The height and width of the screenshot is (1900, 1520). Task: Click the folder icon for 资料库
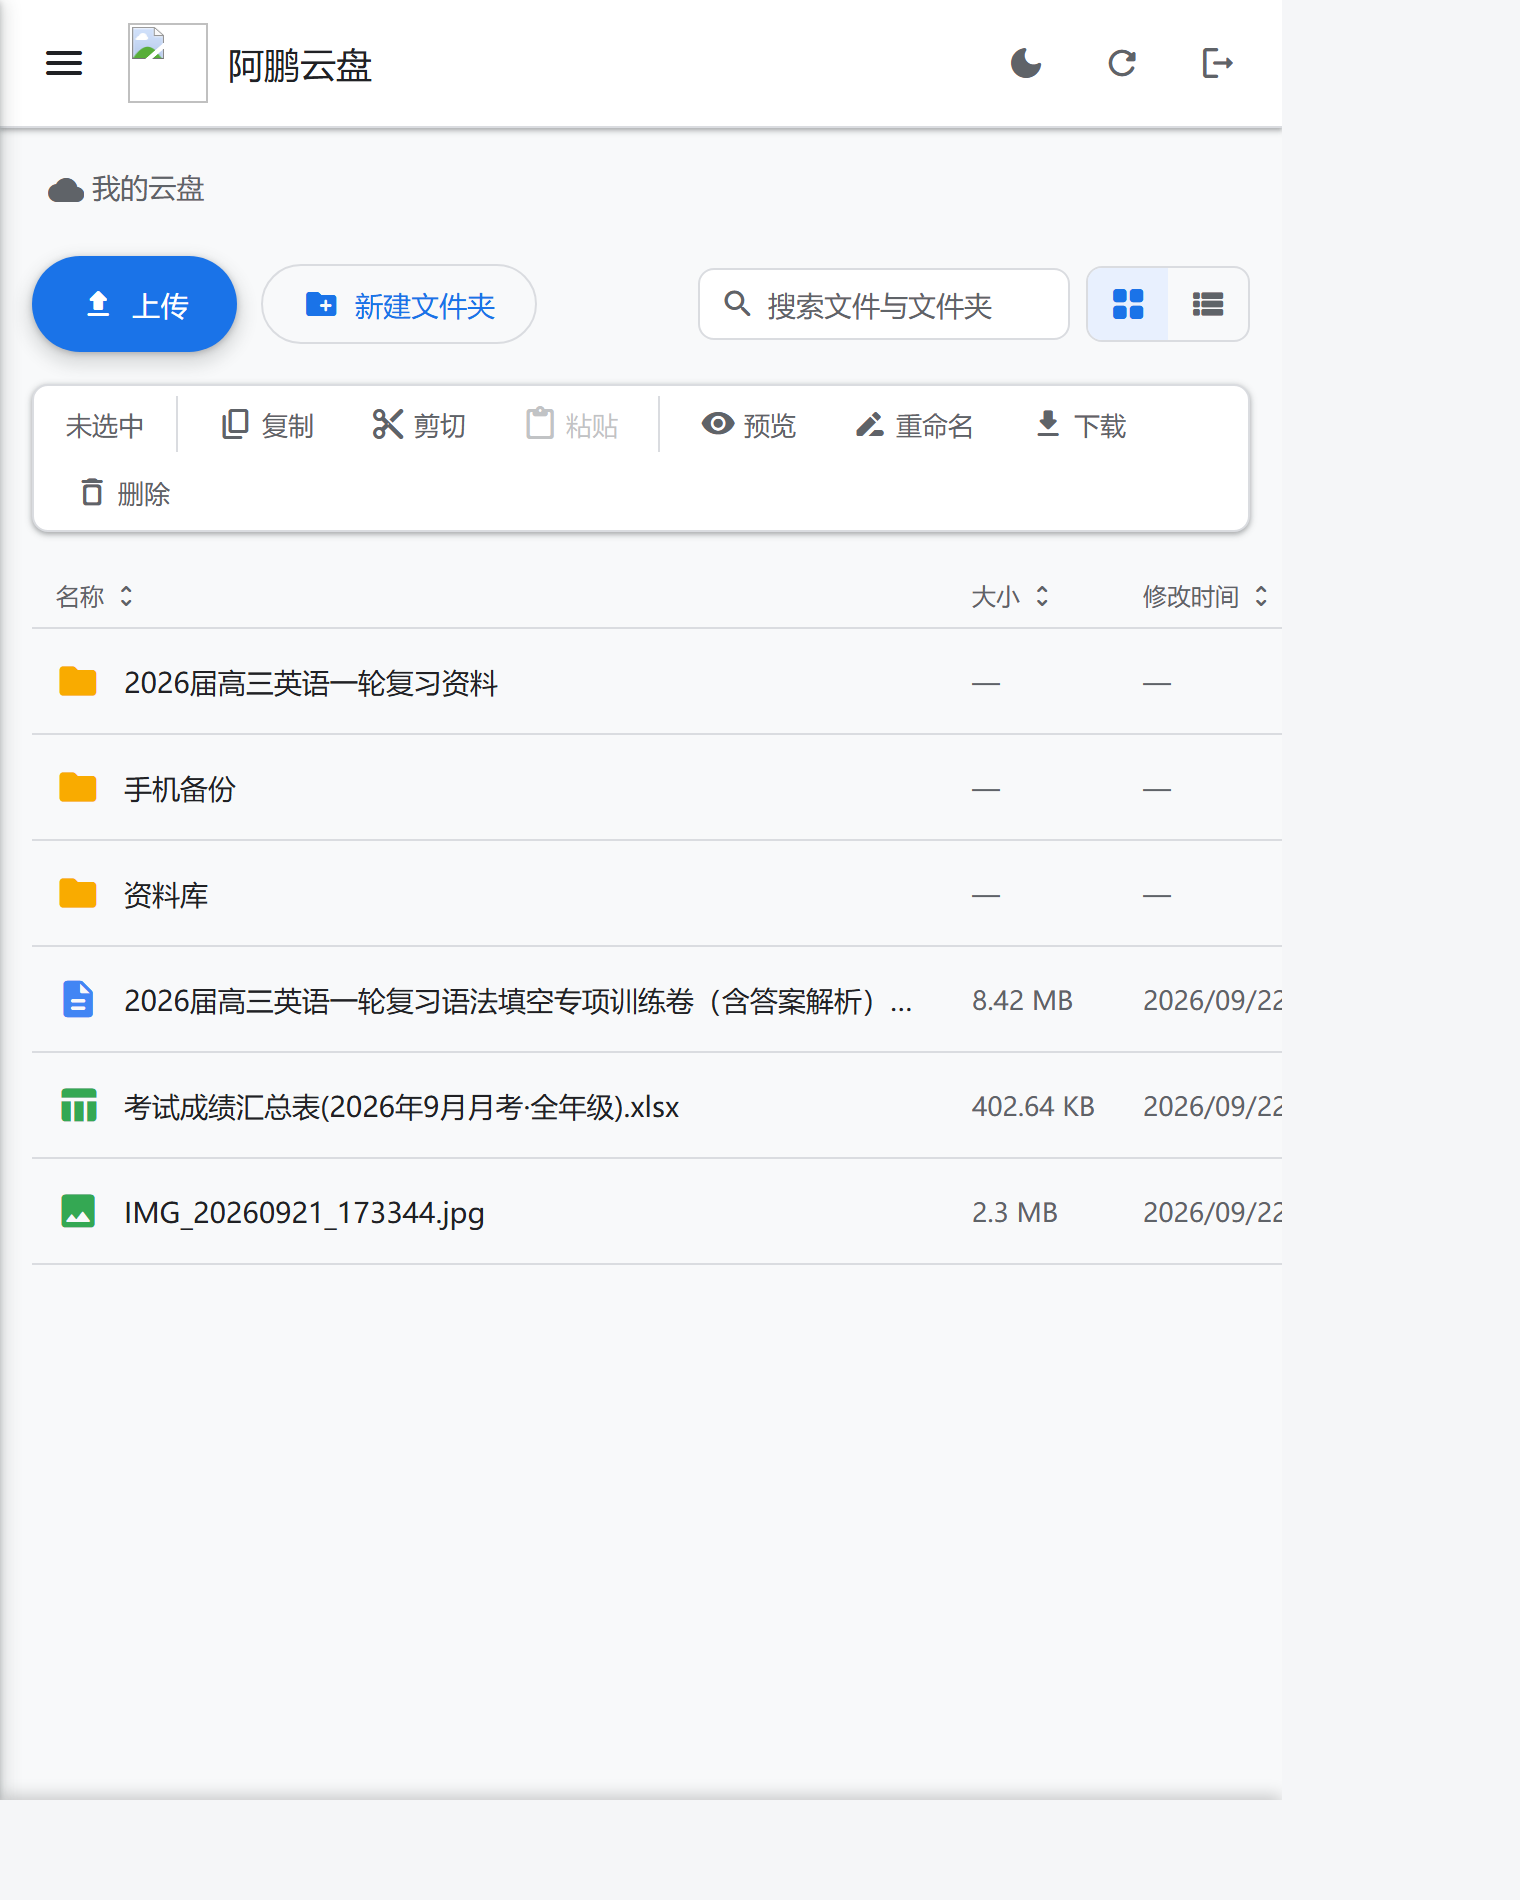pos(78,894)
